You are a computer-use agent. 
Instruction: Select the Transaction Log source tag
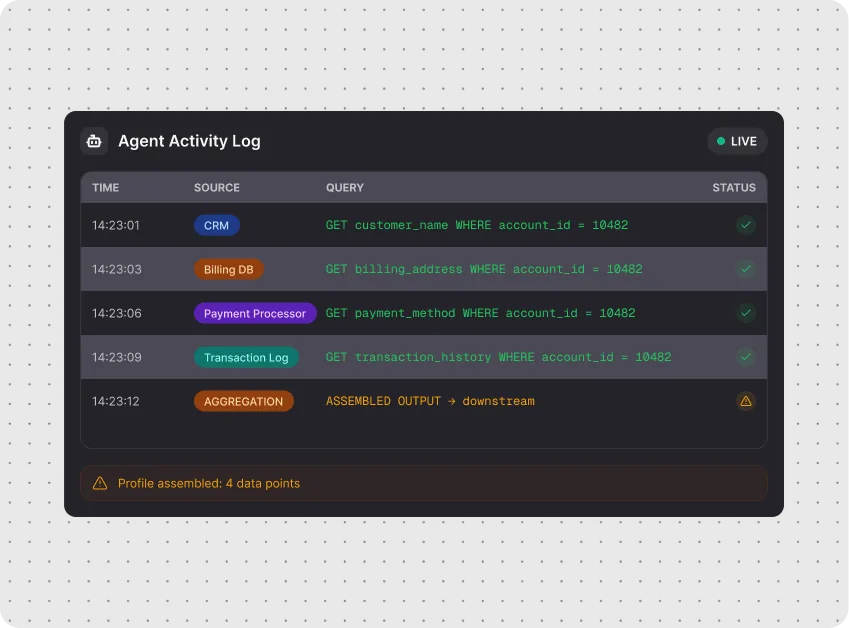coord(246,357)
